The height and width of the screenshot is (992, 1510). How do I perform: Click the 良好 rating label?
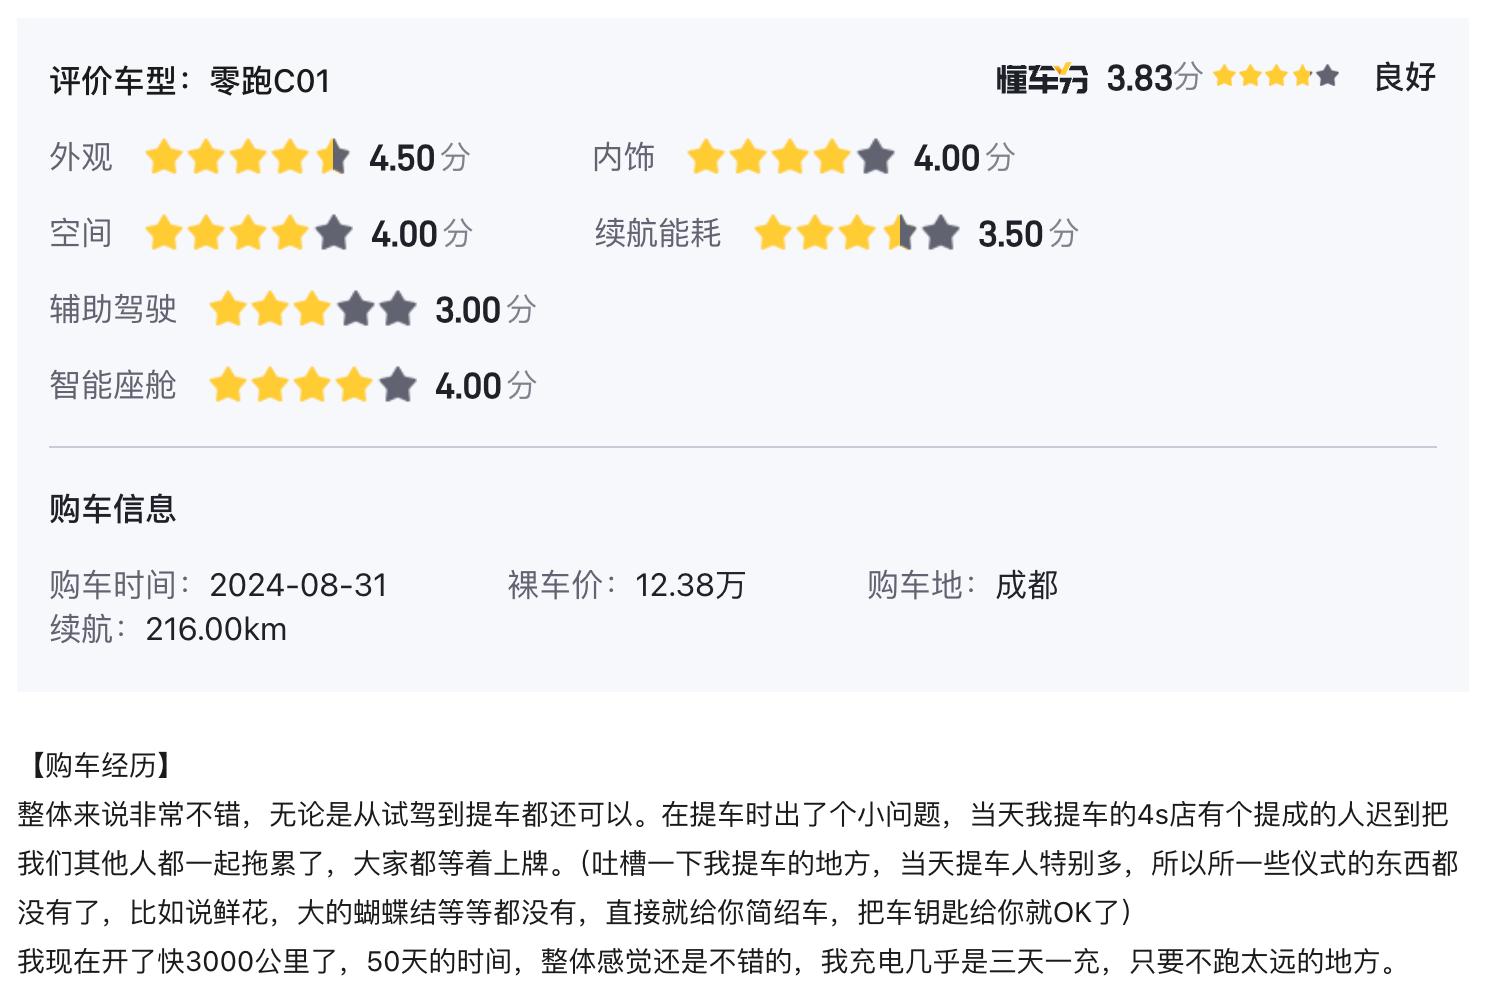(x=1404, y=77)
